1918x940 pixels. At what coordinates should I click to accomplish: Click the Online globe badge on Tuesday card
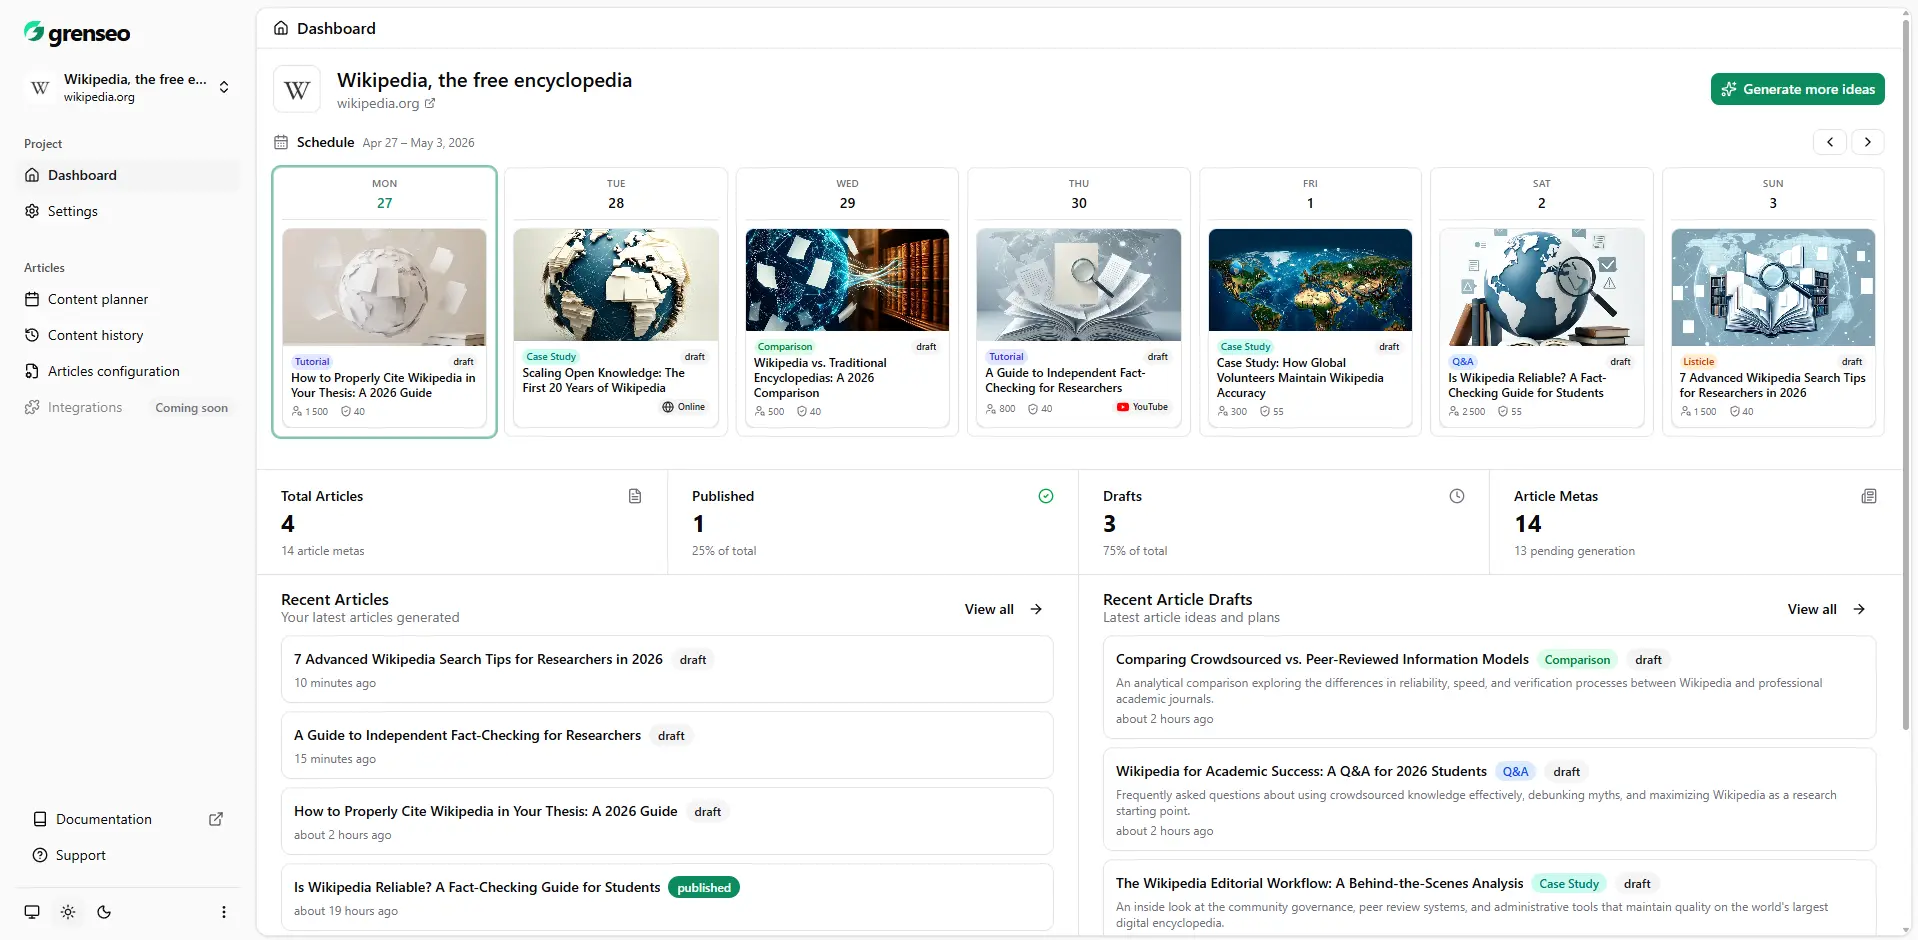[684, 407]
